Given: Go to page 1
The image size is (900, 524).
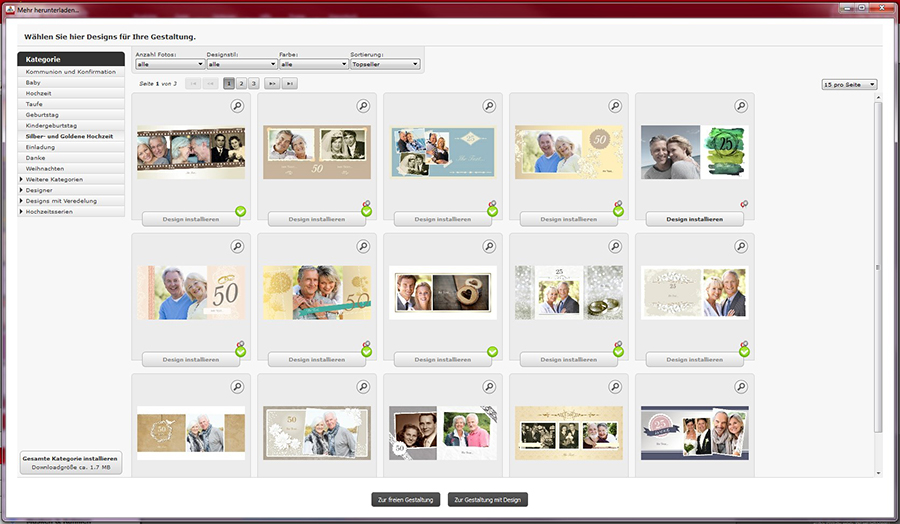Looking at the screenshot, I should click(229, 84).
